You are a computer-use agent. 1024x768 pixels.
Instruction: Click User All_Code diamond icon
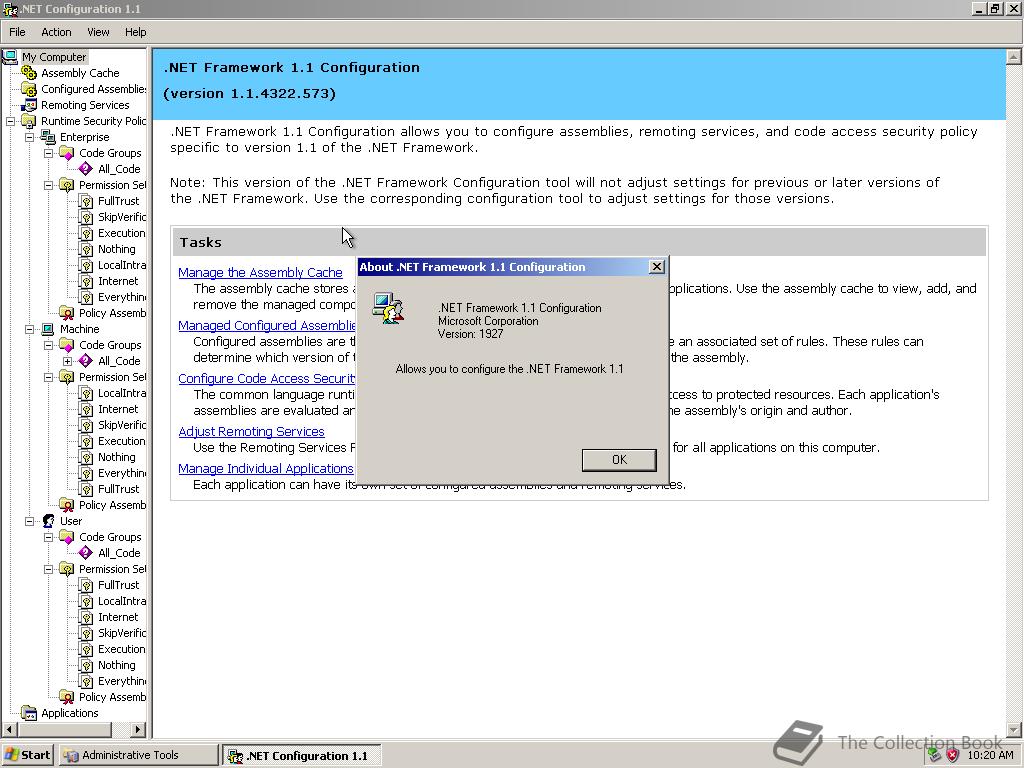coord(86,553)
